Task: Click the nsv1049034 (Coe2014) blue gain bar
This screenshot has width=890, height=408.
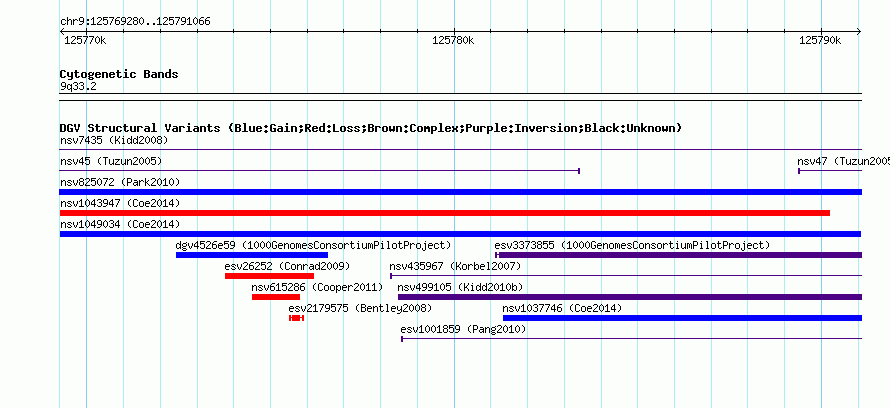Action: (460, 234)
